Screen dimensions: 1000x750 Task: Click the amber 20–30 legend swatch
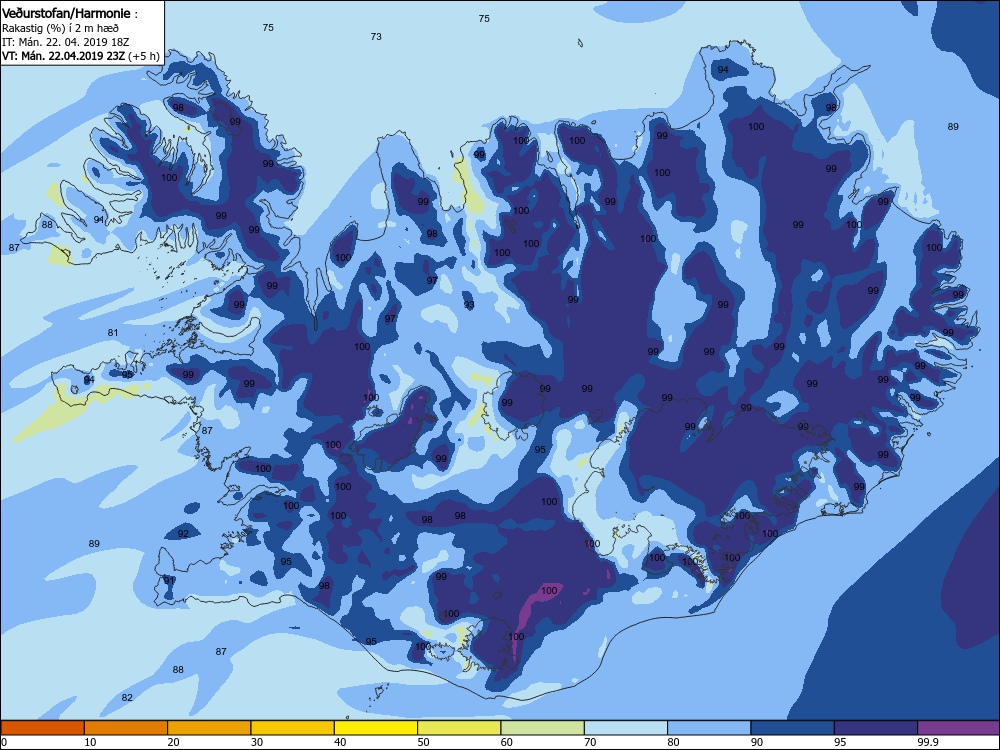[209, 728]
